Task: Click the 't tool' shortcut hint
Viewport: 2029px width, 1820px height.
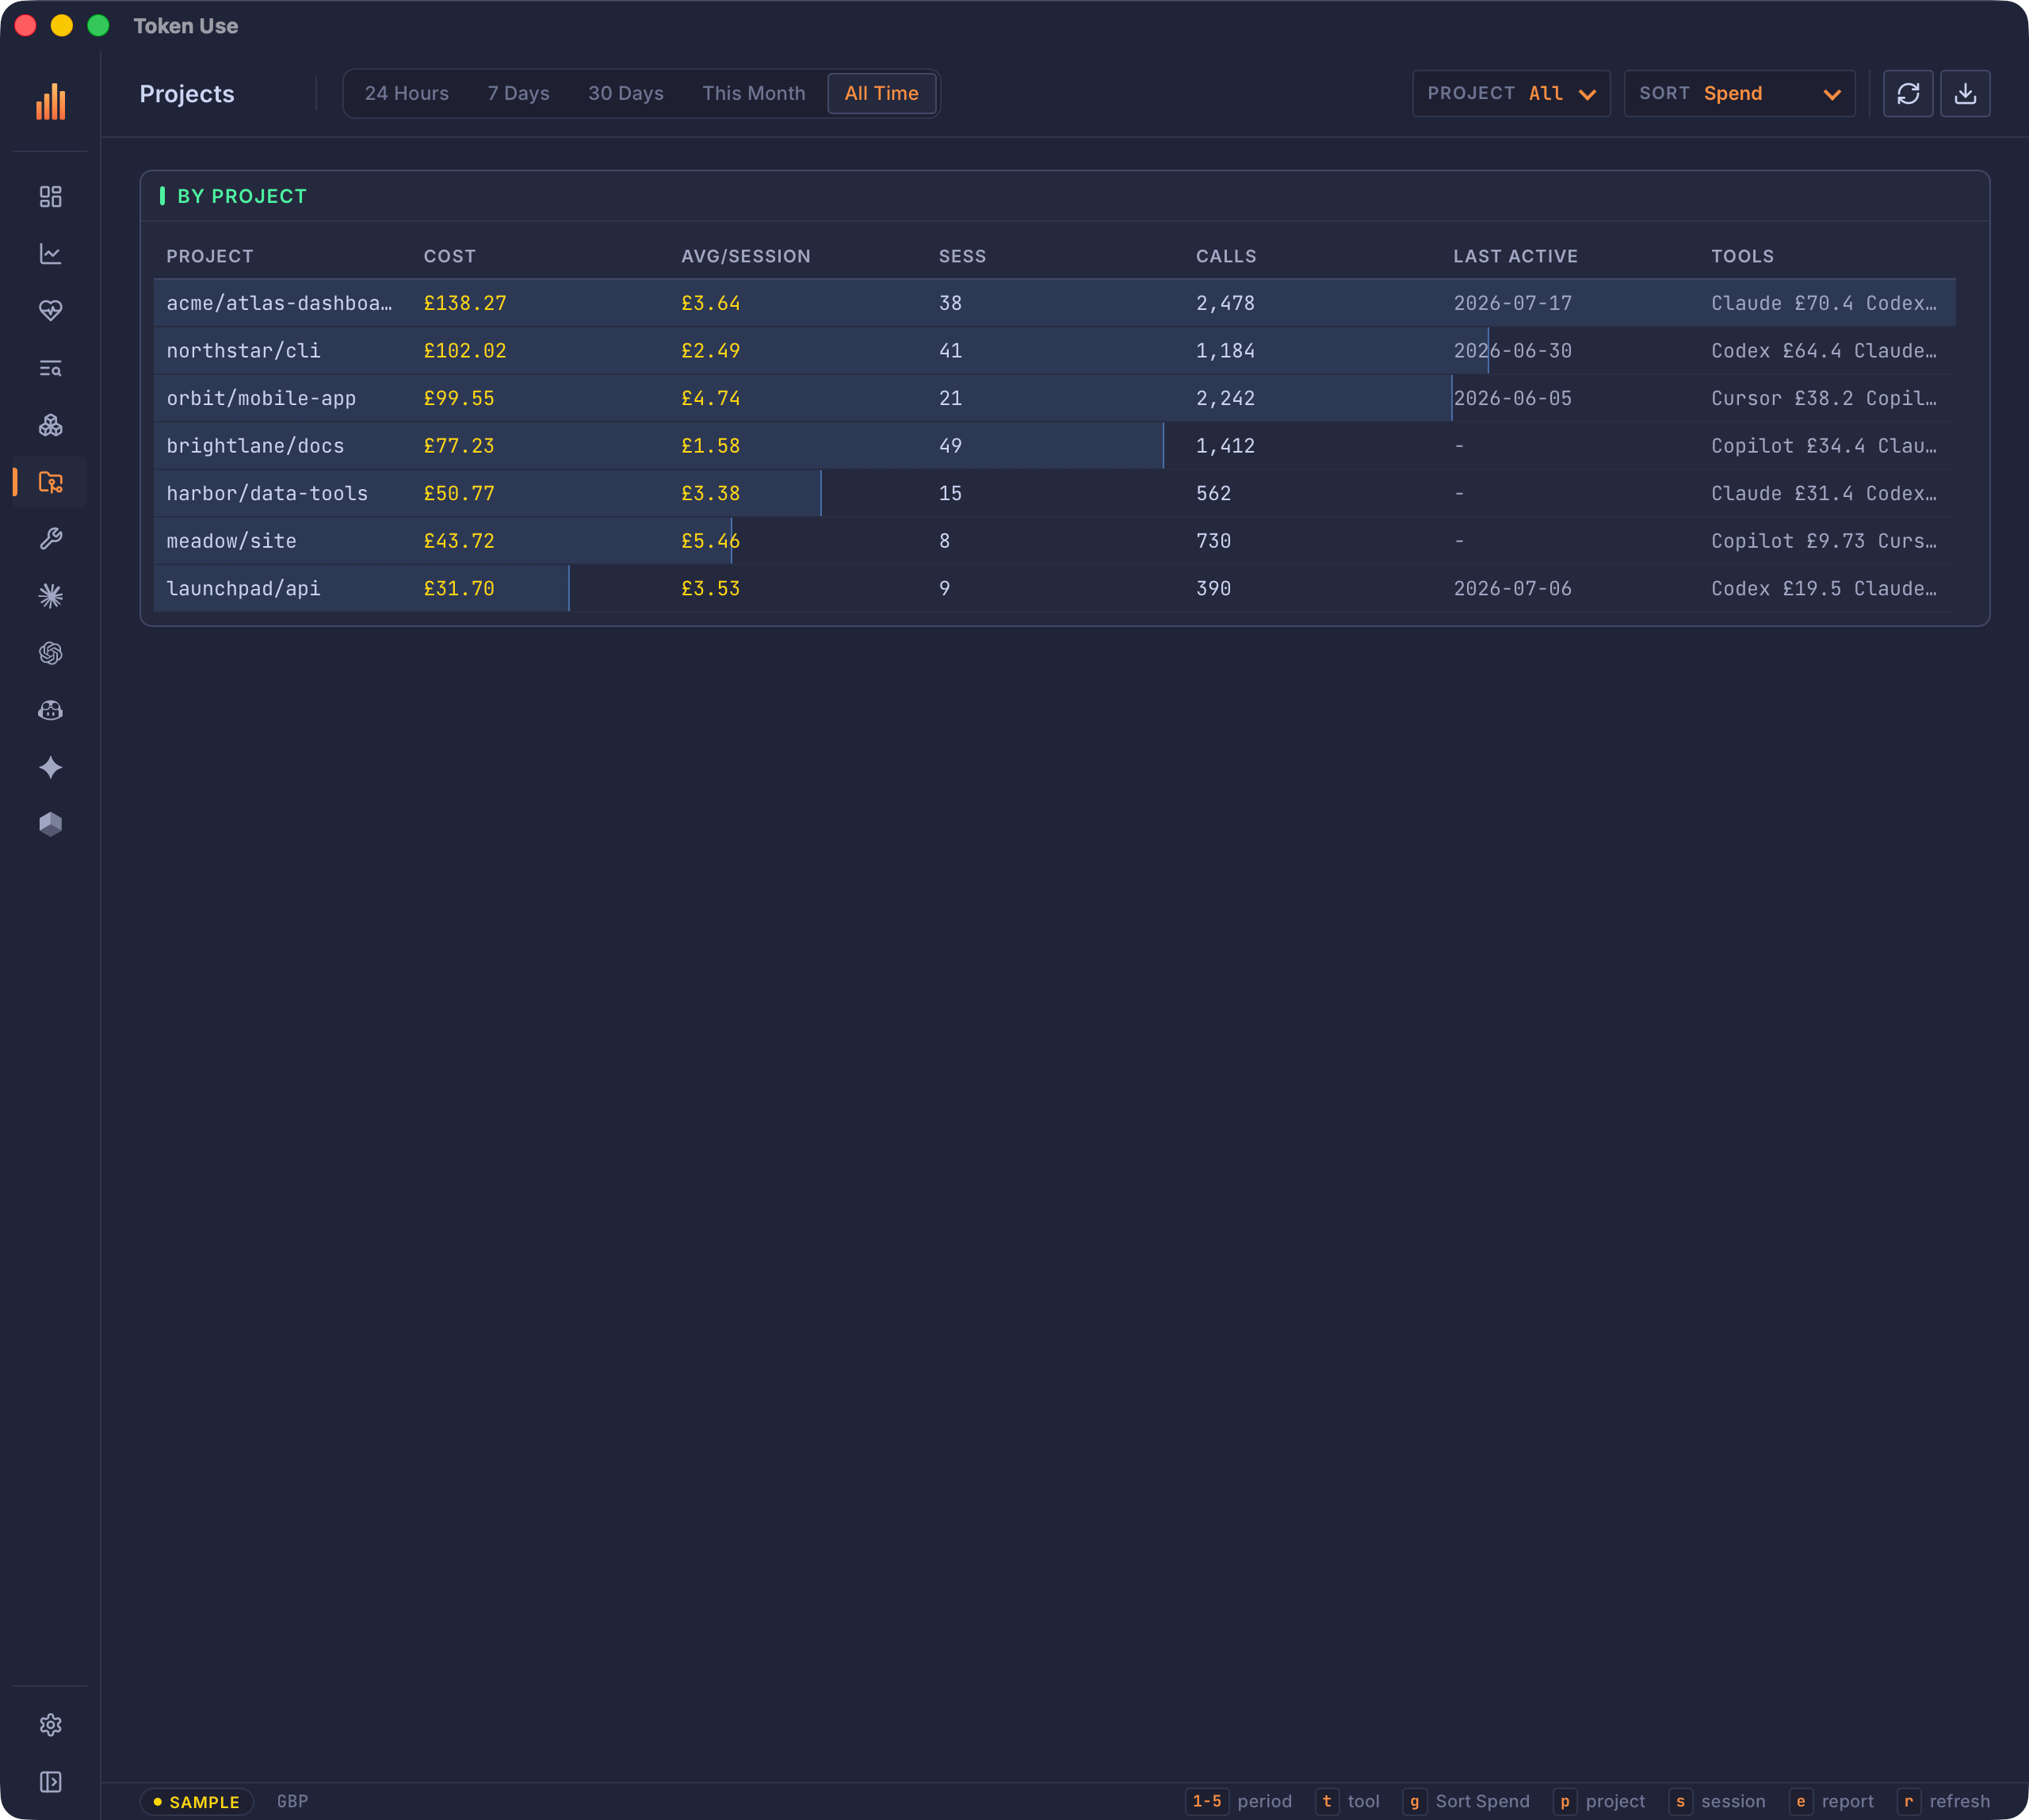Action: click(x=1347, y=1801)
